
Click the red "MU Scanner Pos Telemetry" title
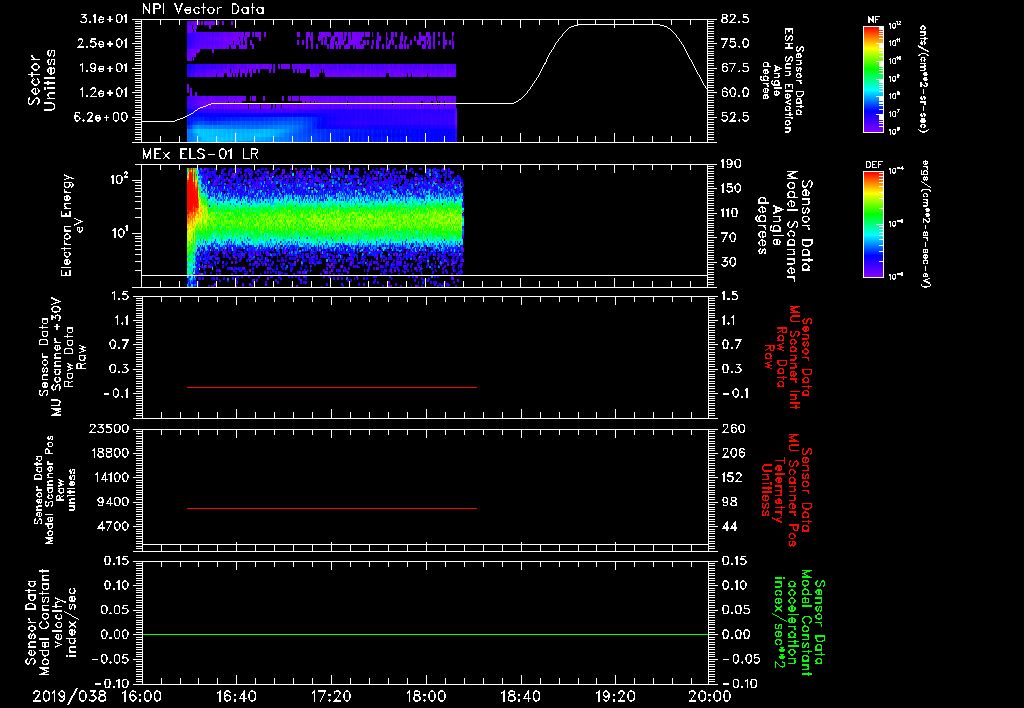click(x=787, y=490)
